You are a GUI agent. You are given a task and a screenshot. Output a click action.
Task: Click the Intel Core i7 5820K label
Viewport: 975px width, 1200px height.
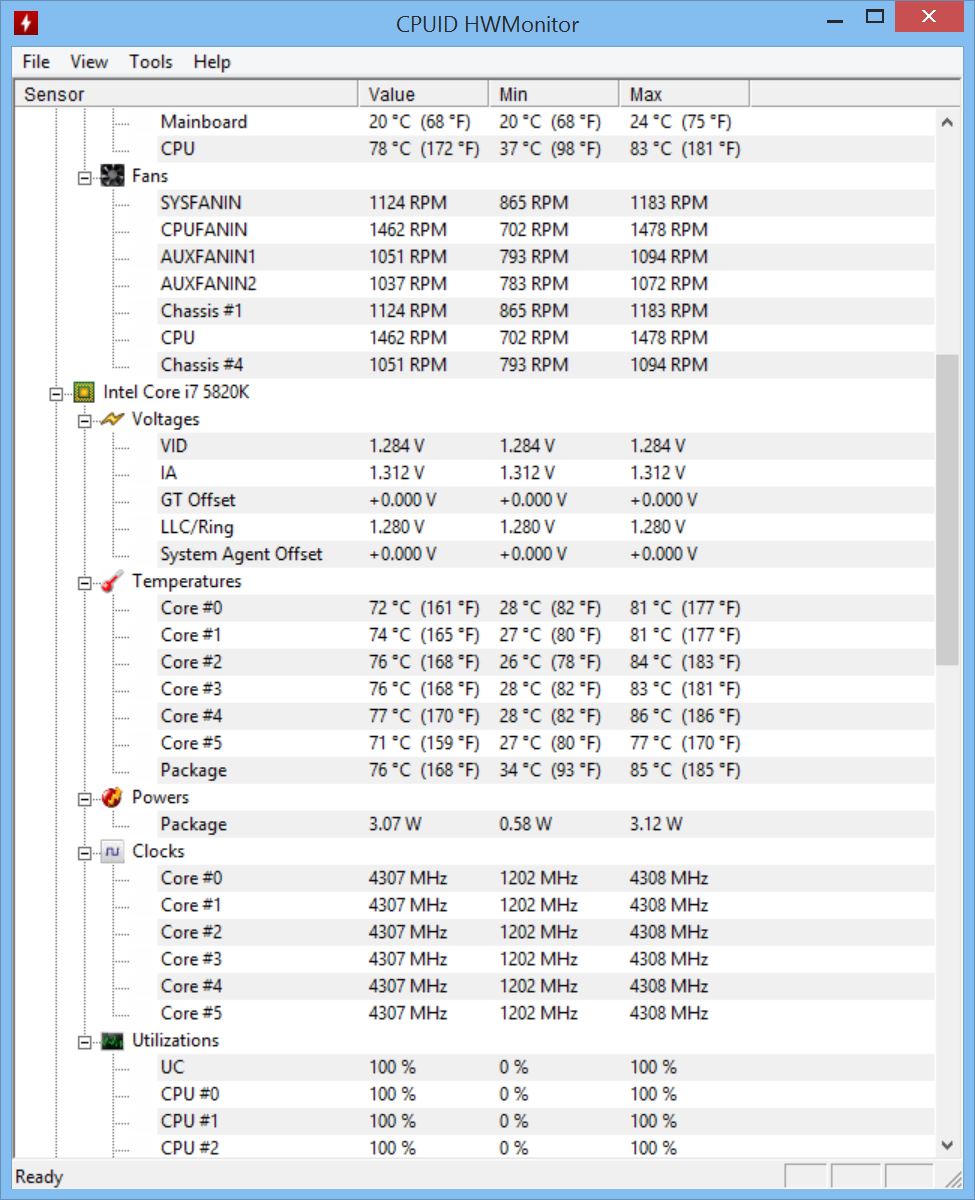[x=176, y=392]
